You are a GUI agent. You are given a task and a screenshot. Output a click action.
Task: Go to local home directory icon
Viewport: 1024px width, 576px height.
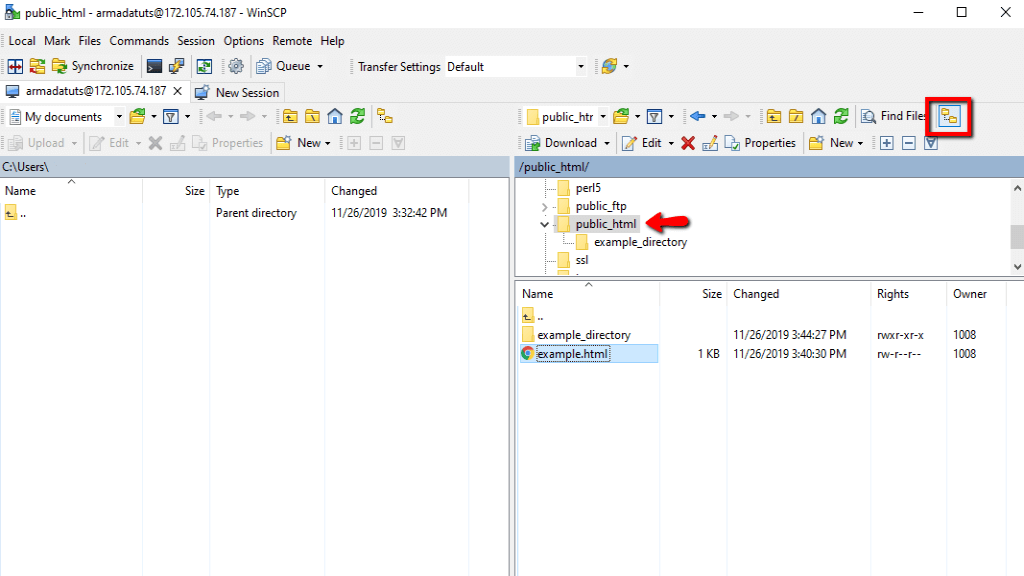click(335, 117)
